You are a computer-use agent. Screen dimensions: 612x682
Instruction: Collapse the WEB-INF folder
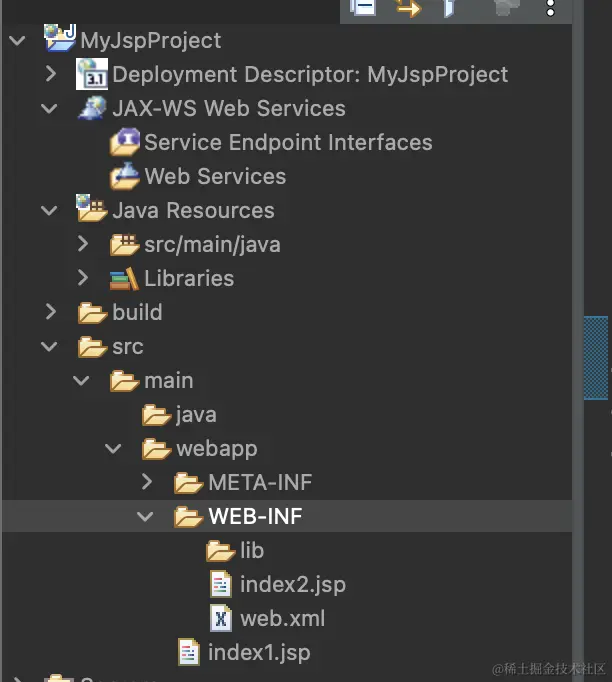click(x=146, y=516)
